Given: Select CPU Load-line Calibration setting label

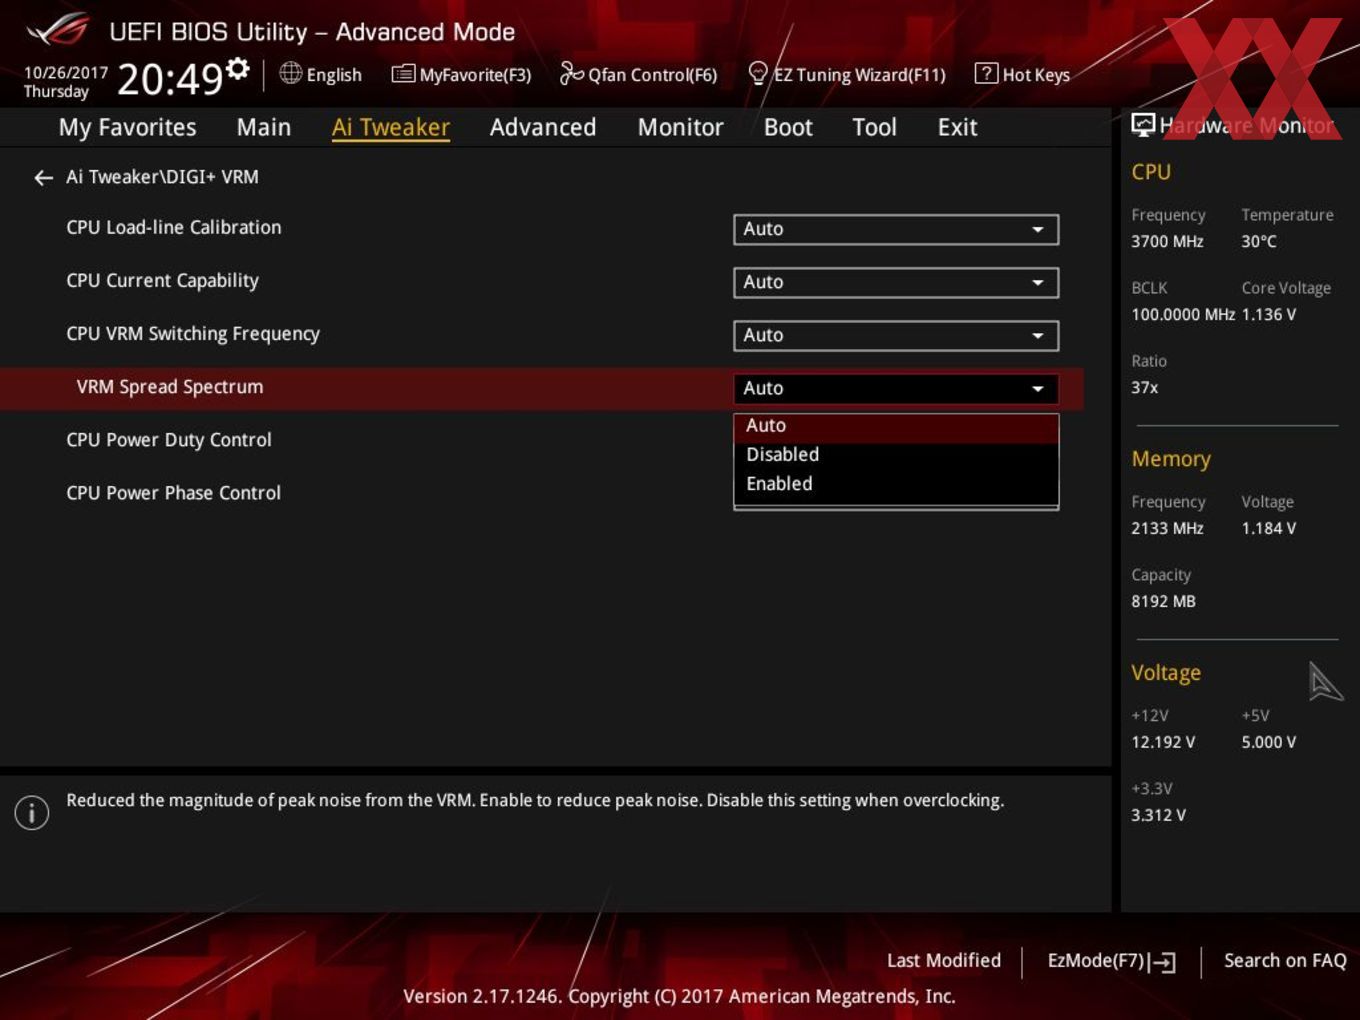Looking at the screenshot, I should 174,228.
